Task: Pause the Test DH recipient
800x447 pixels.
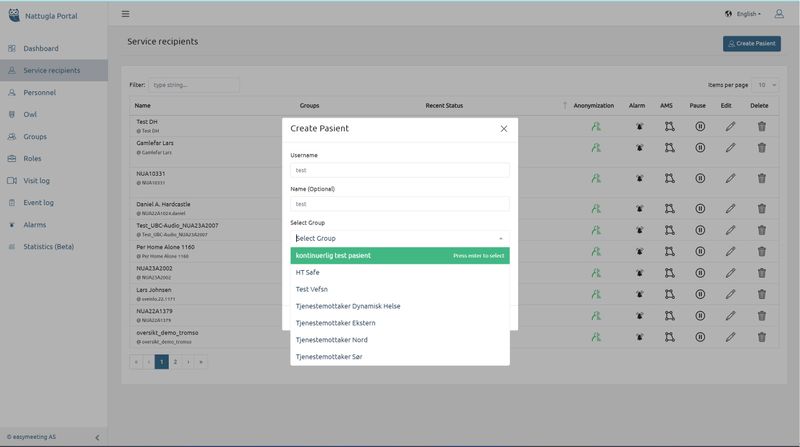Action: pyautogui.click(x=700, y=127)
